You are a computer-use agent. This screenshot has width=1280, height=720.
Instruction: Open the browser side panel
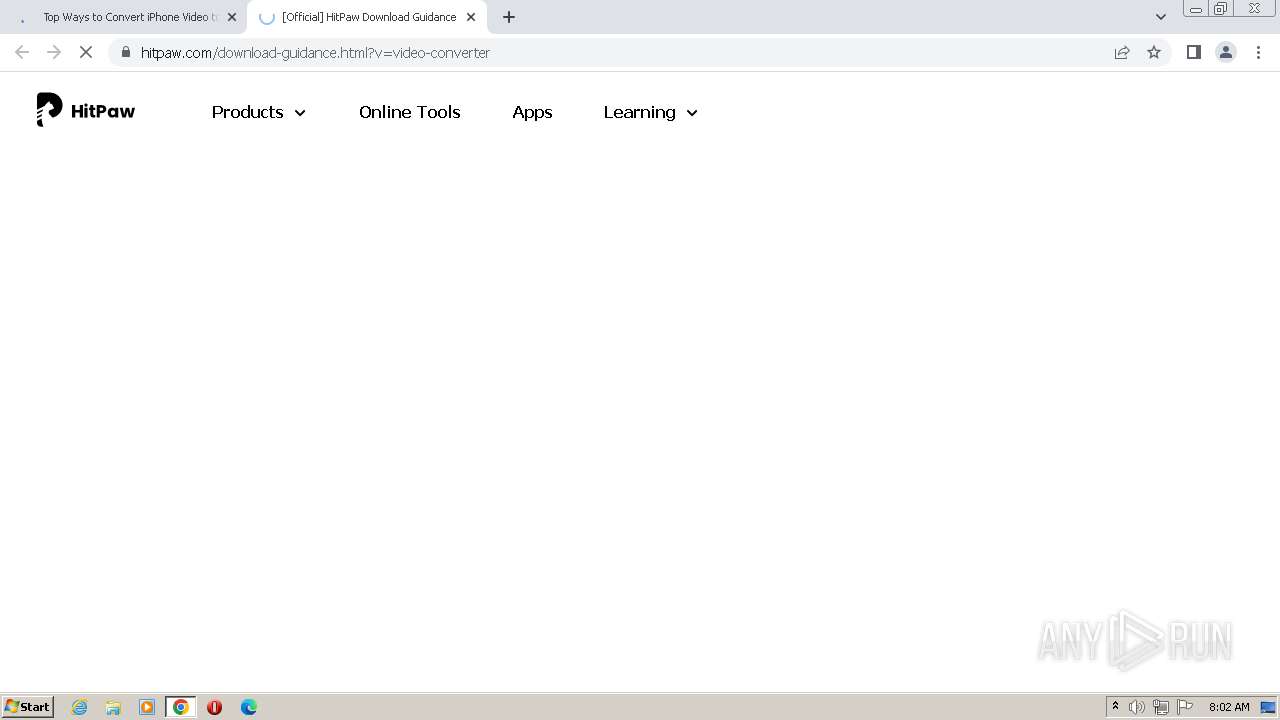[1193, 52]
